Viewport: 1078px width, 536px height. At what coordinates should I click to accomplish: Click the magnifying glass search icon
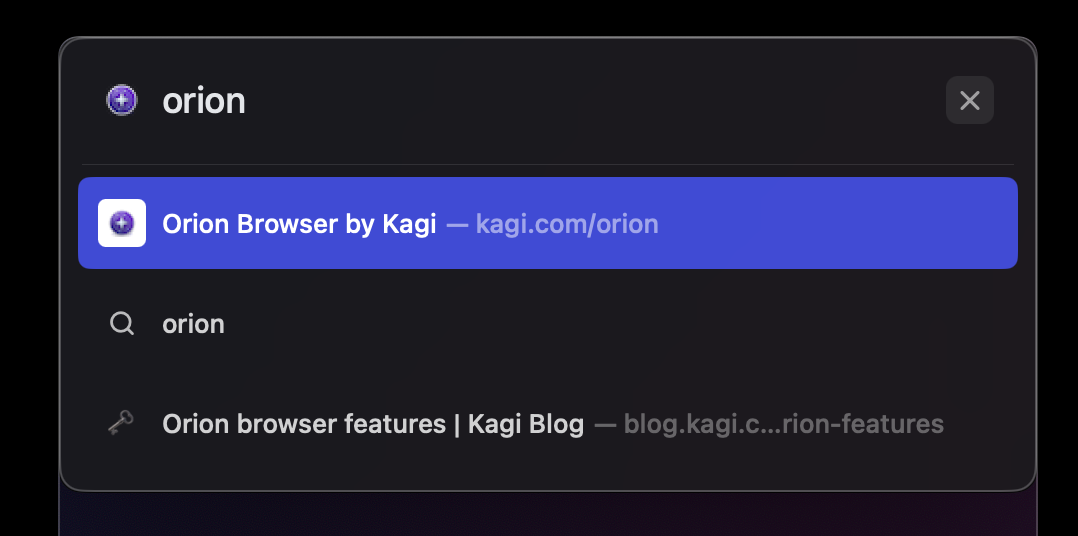122,324
